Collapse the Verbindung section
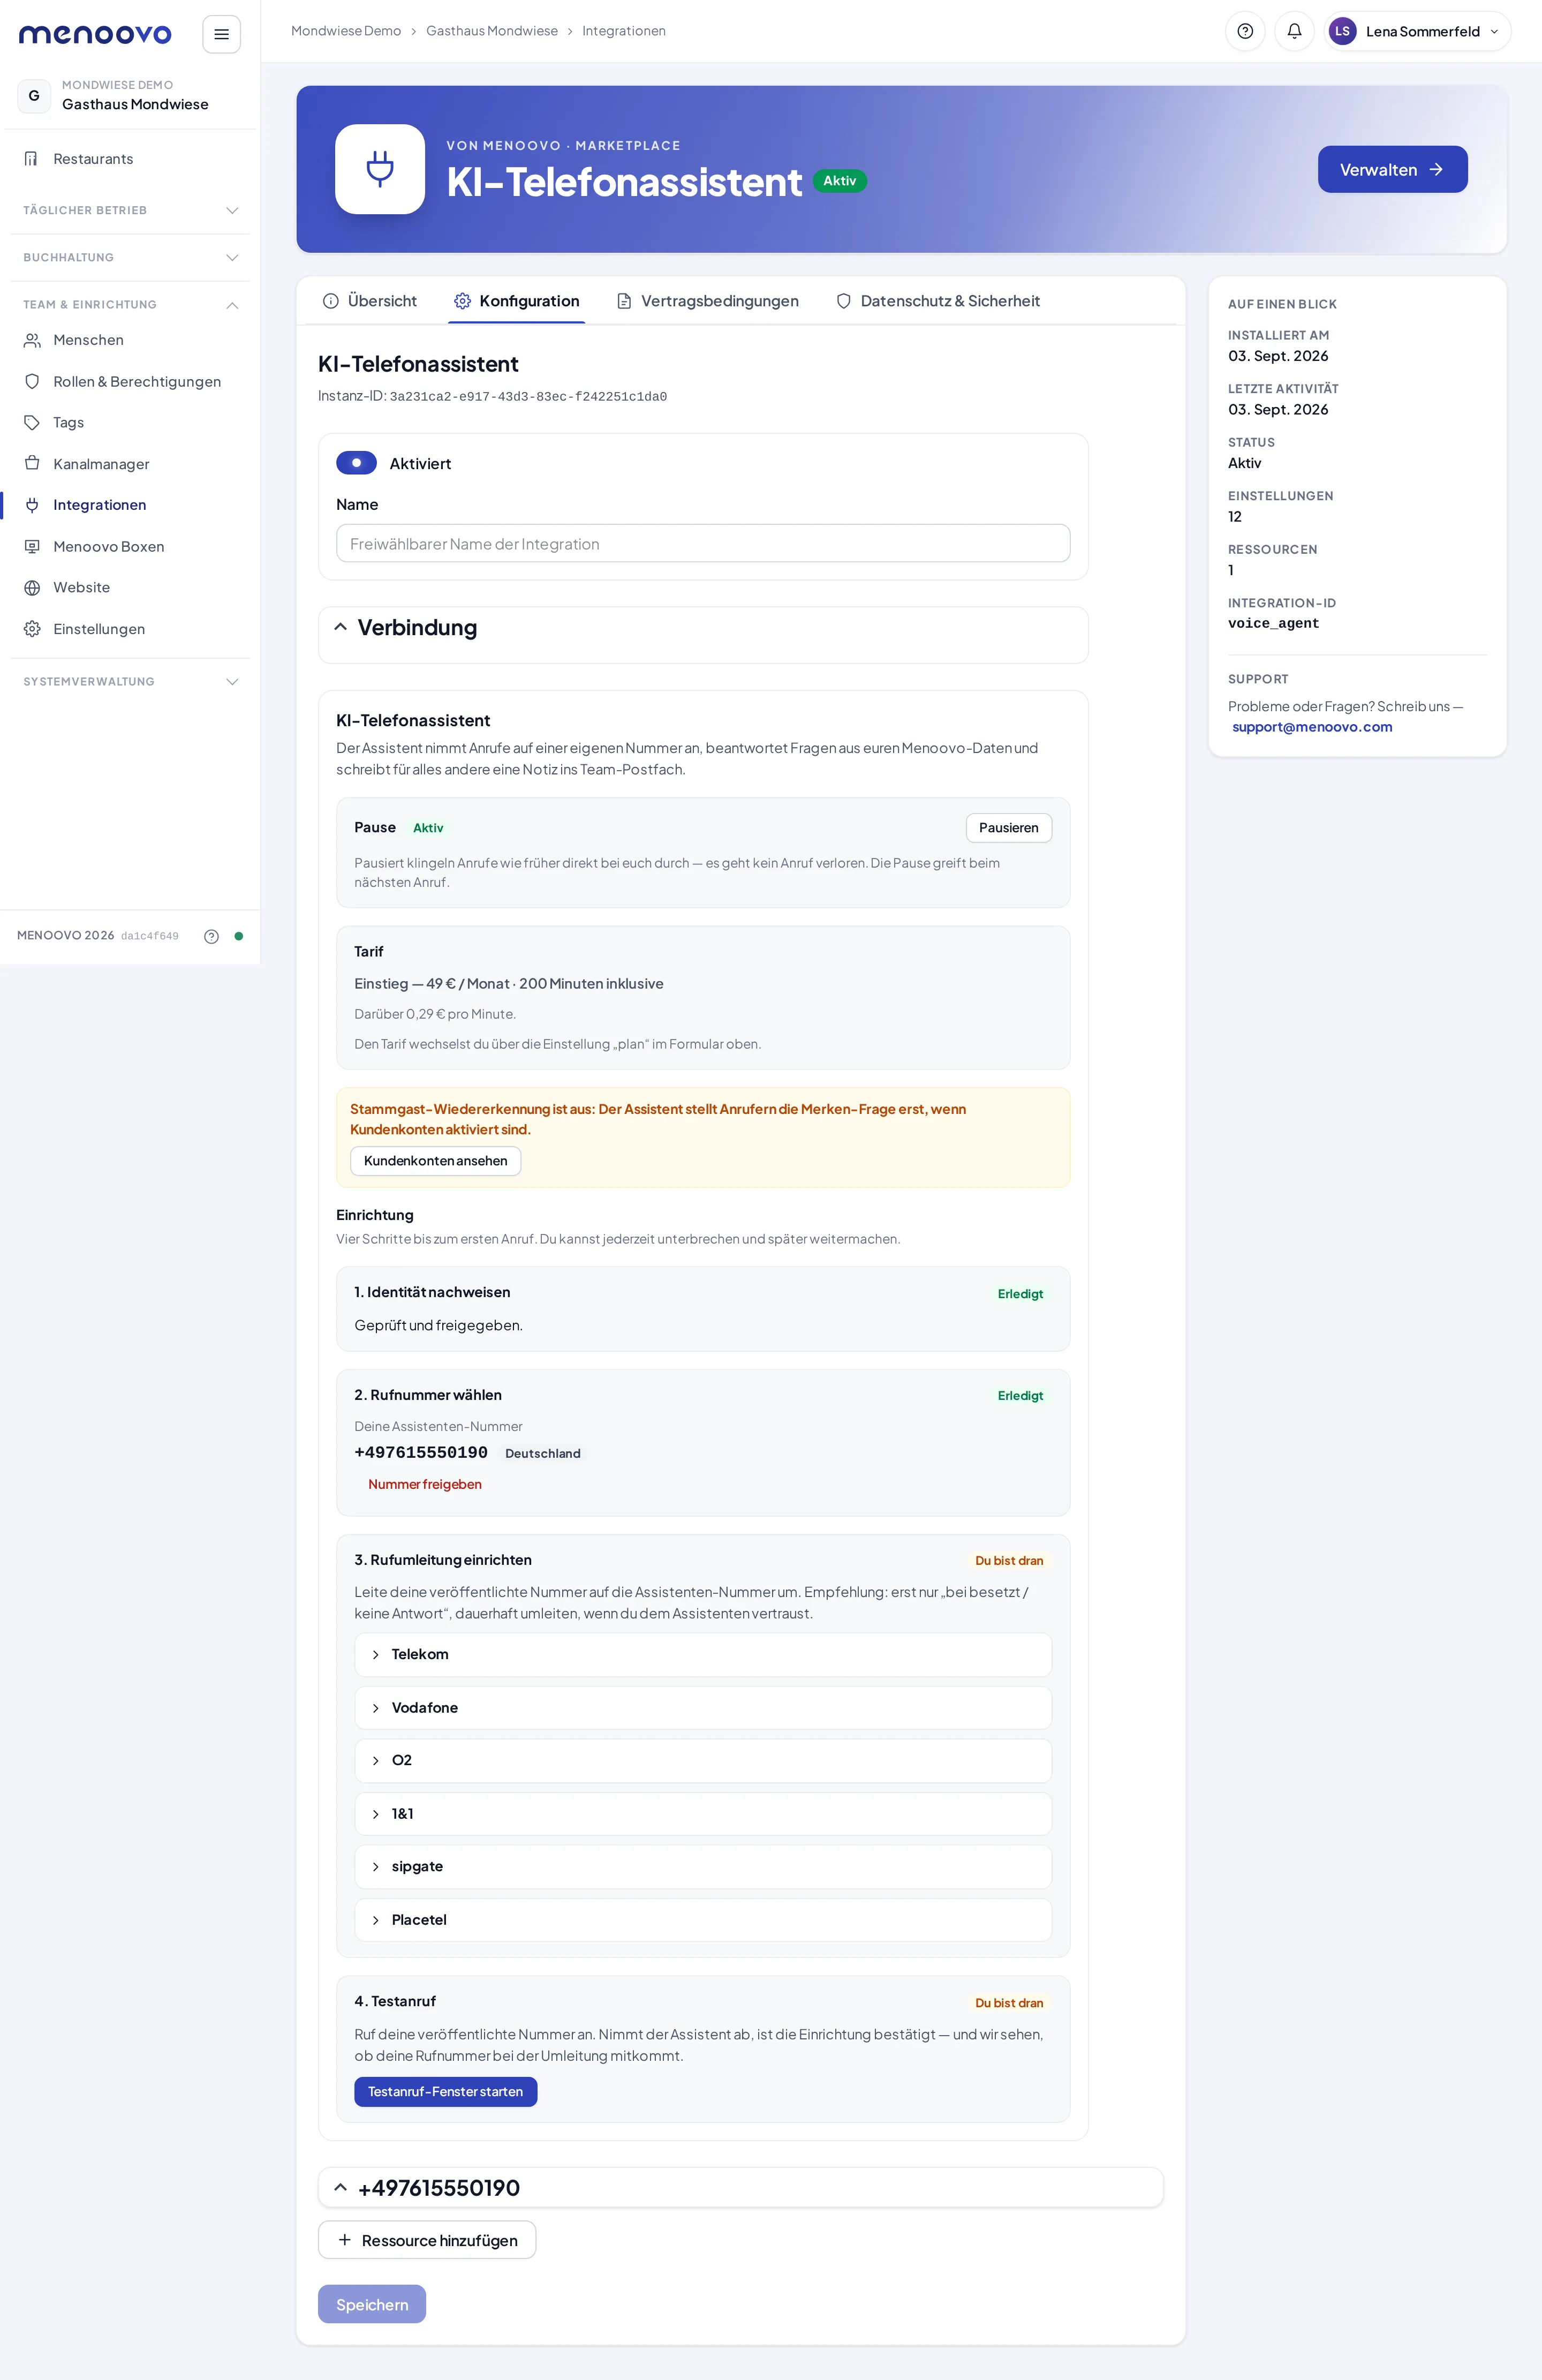 click(x=340, y=627)
